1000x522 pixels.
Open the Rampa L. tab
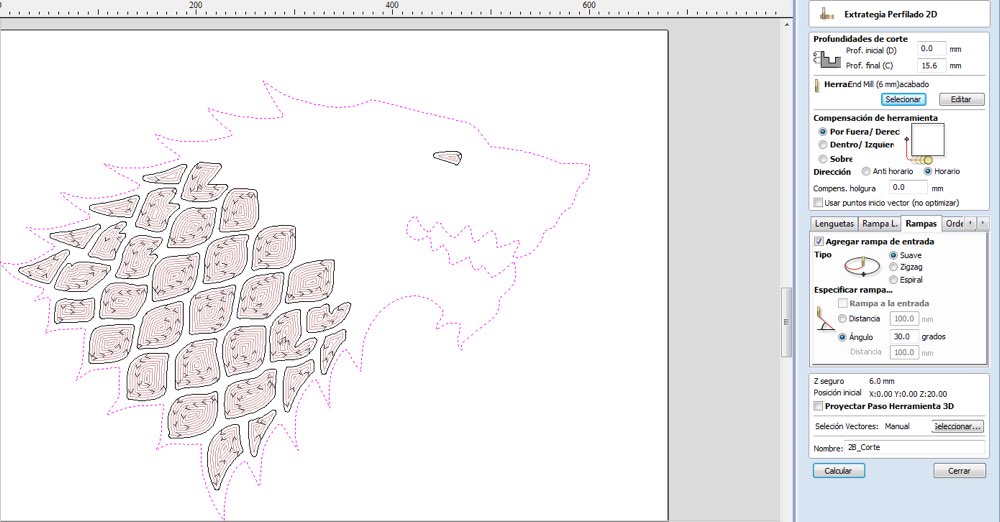[879, 224]
